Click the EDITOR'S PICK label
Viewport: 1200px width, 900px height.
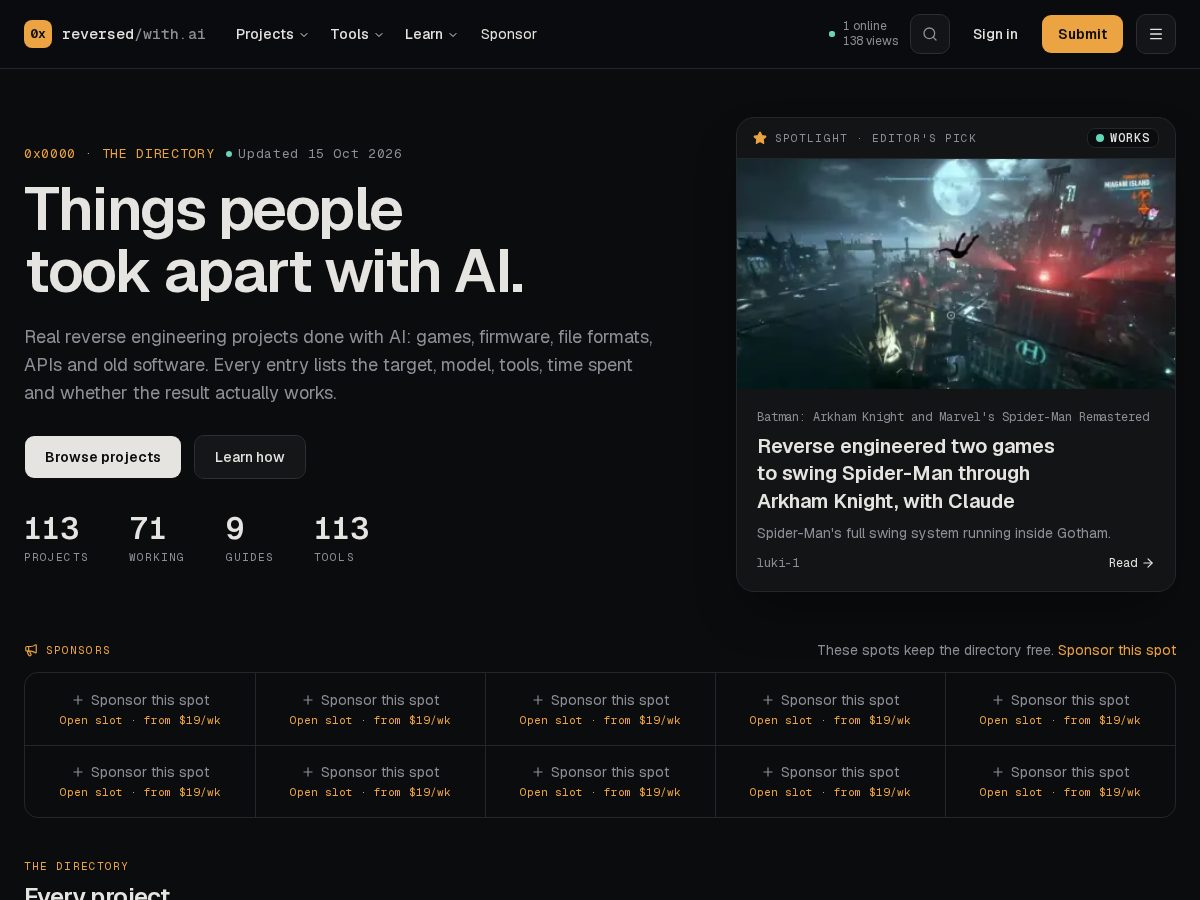[924, 138]
